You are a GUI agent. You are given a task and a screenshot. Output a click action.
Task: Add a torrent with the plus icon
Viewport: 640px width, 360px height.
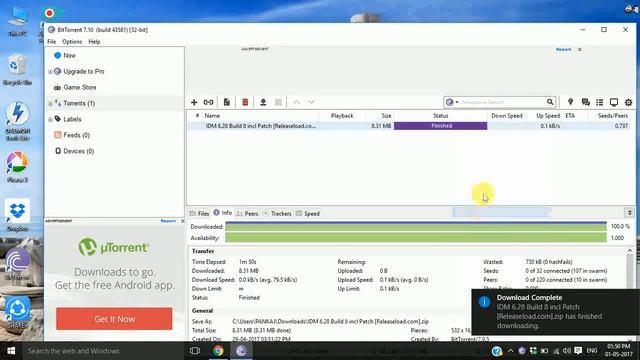click(194, 102)
